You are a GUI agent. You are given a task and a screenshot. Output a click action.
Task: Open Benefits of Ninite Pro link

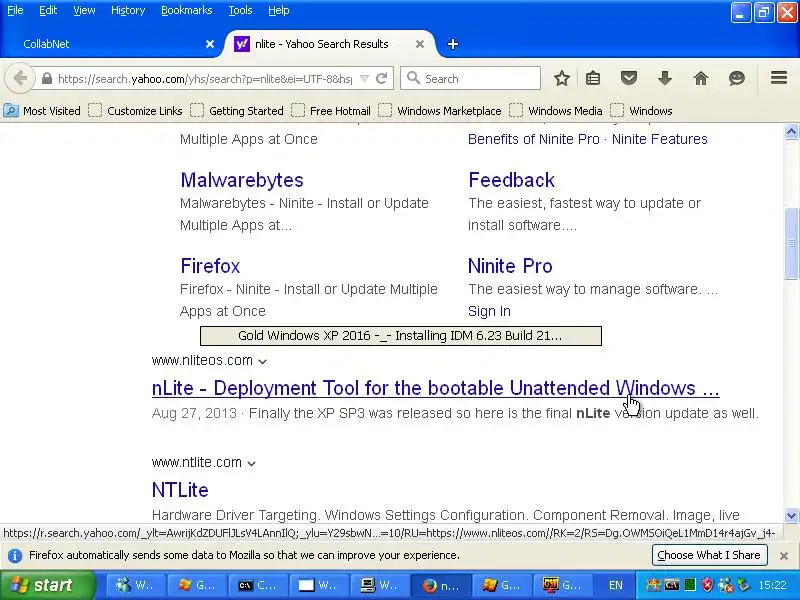click(533, 139)
